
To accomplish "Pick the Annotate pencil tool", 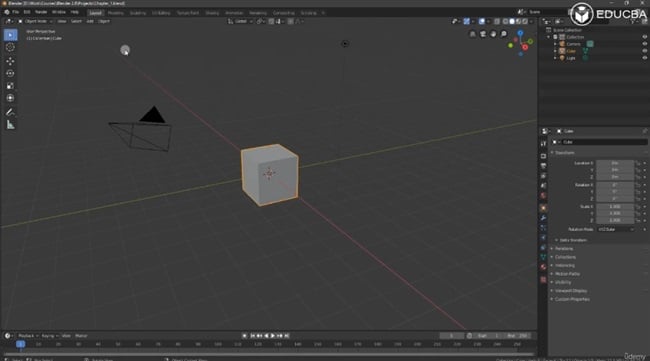I will point(10,112).
